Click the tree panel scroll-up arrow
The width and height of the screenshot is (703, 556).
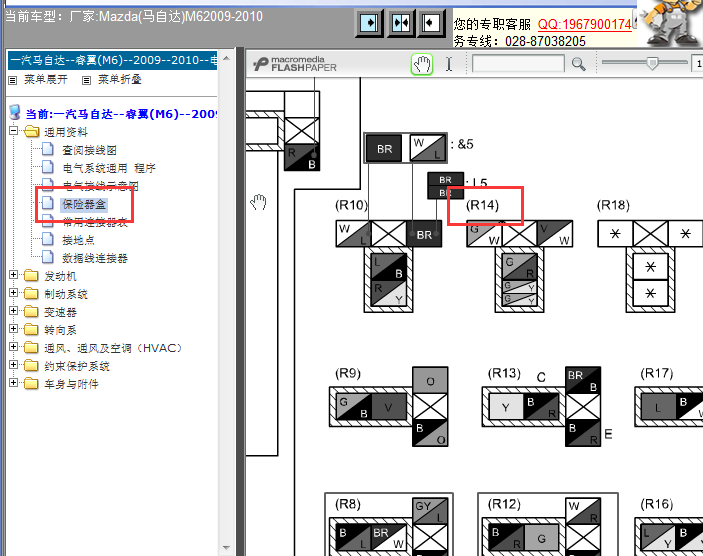click(226, 58)
